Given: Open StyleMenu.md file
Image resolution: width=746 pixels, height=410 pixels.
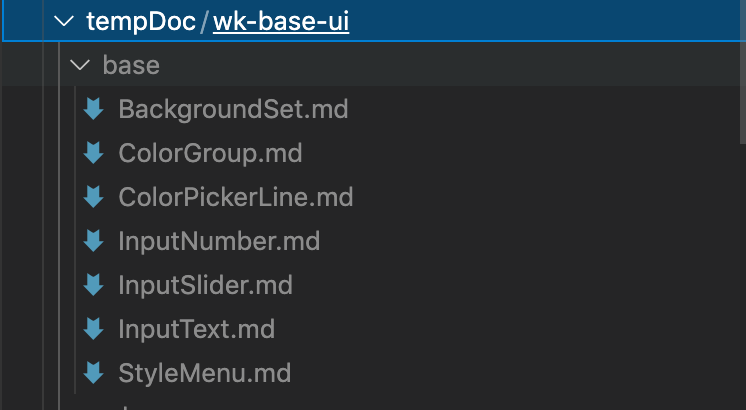Looking at the screenshot, I should [205, 373].
